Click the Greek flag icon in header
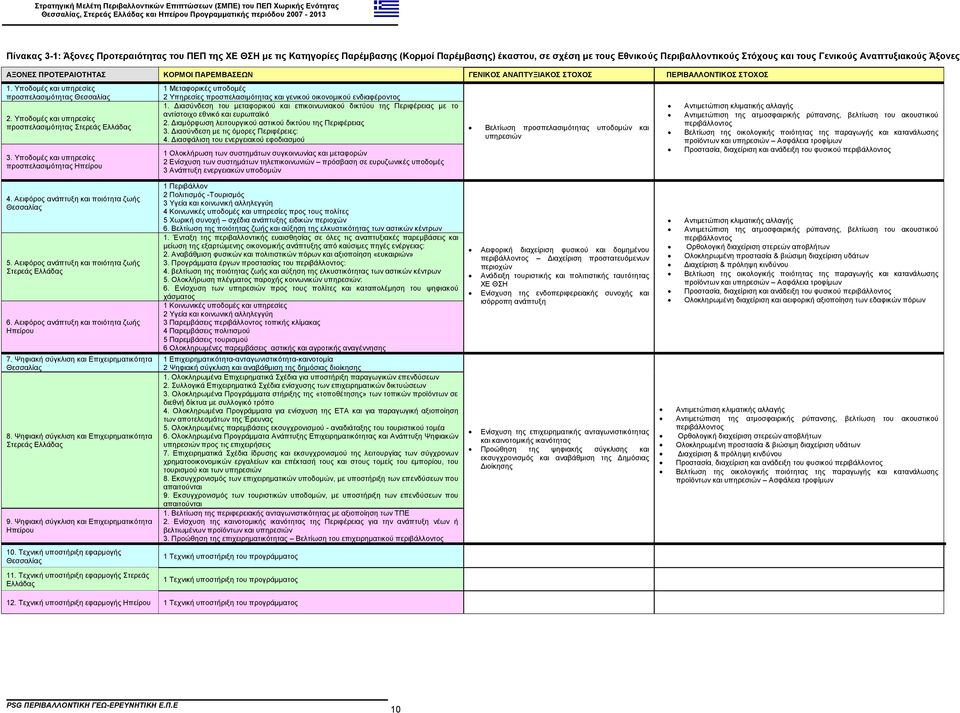 (x=386, y=9)
